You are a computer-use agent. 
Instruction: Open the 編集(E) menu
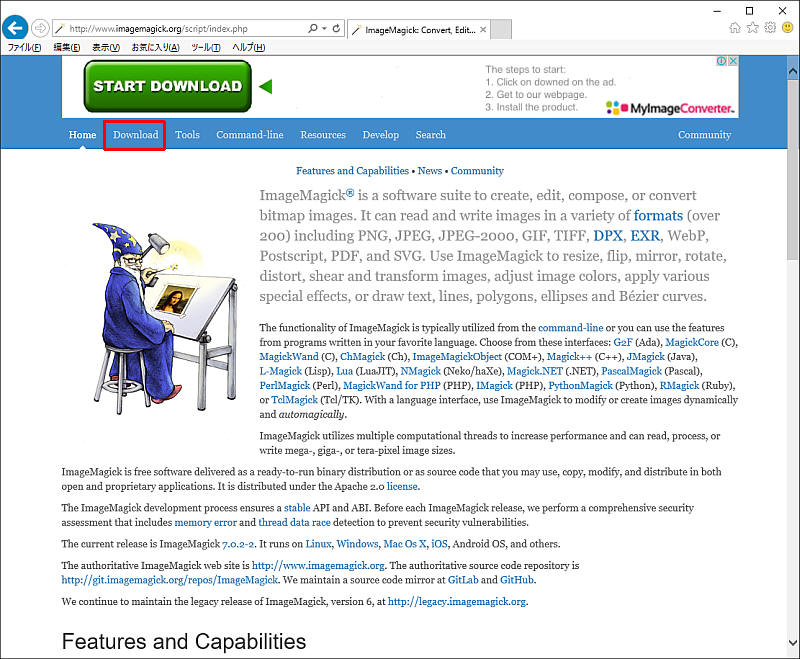tap(67, 47)
